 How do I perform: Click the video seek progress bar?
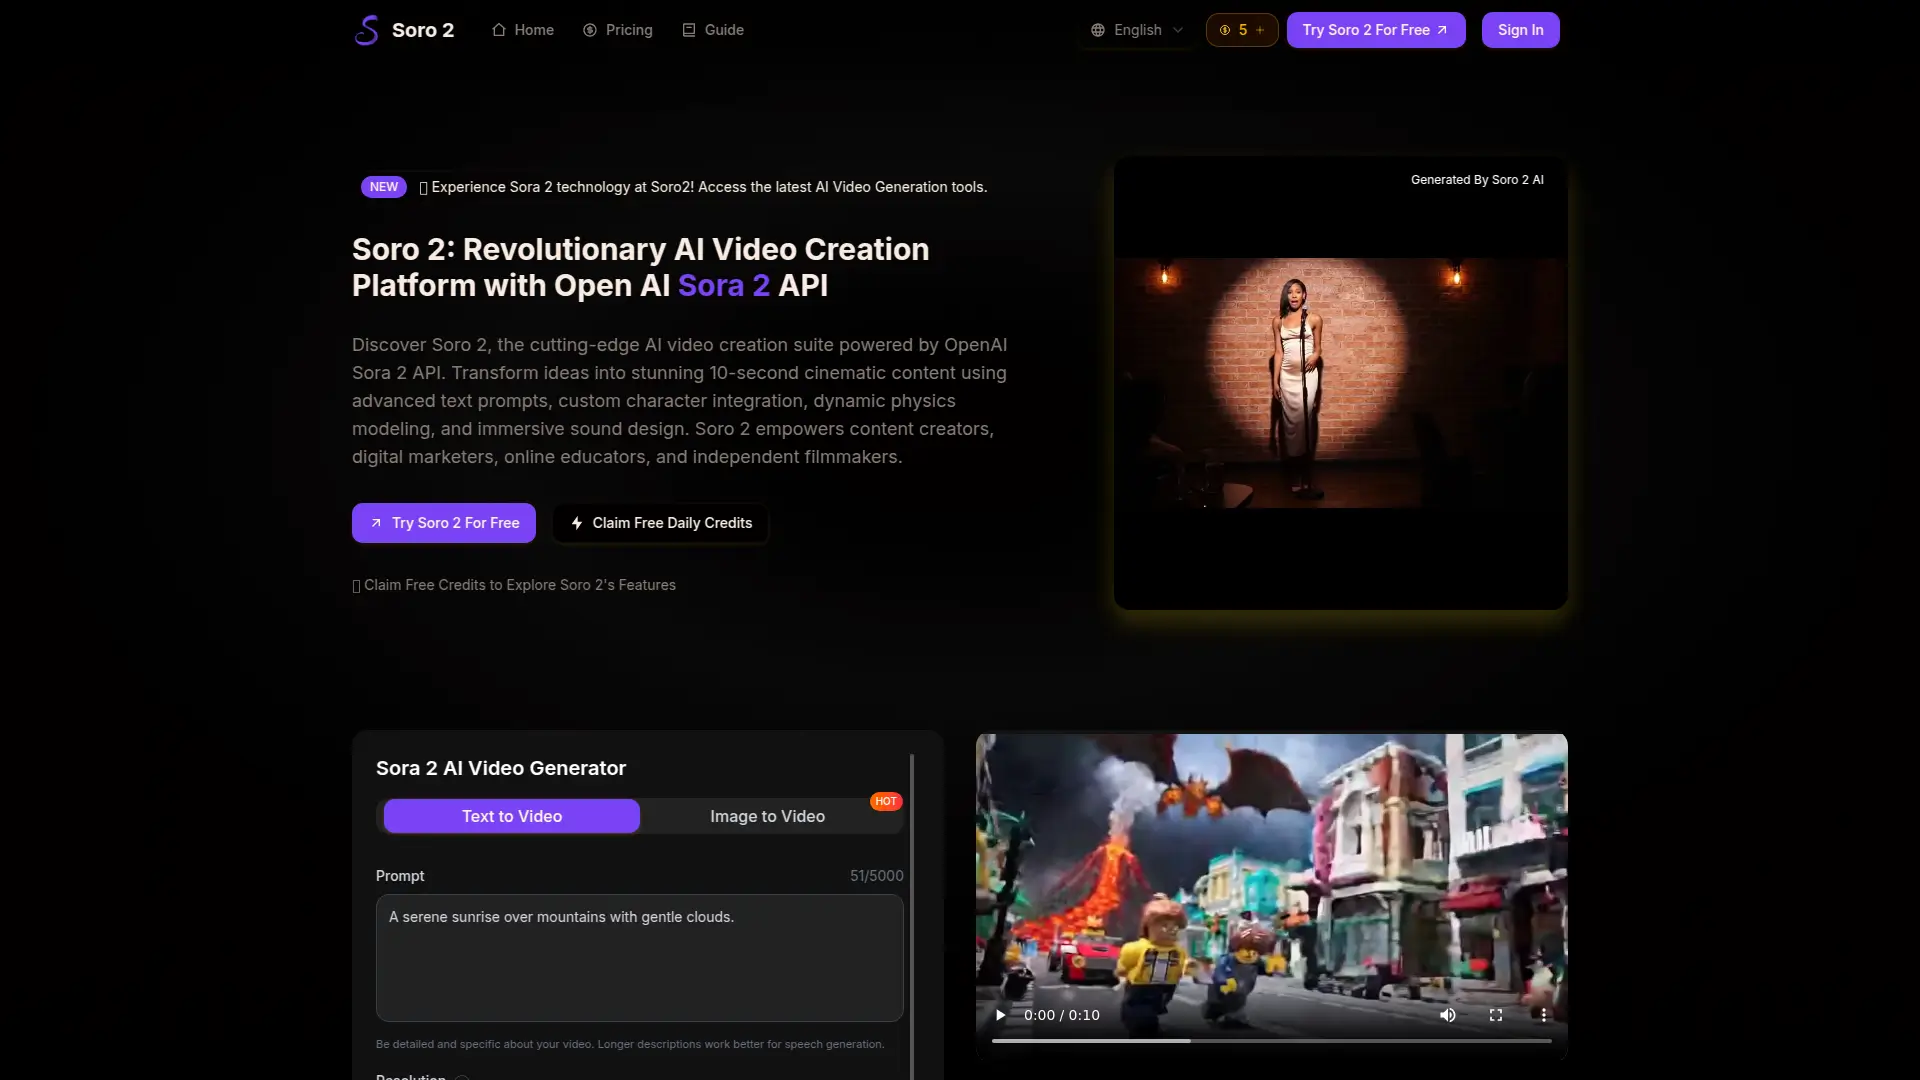pos(1270,1041)
